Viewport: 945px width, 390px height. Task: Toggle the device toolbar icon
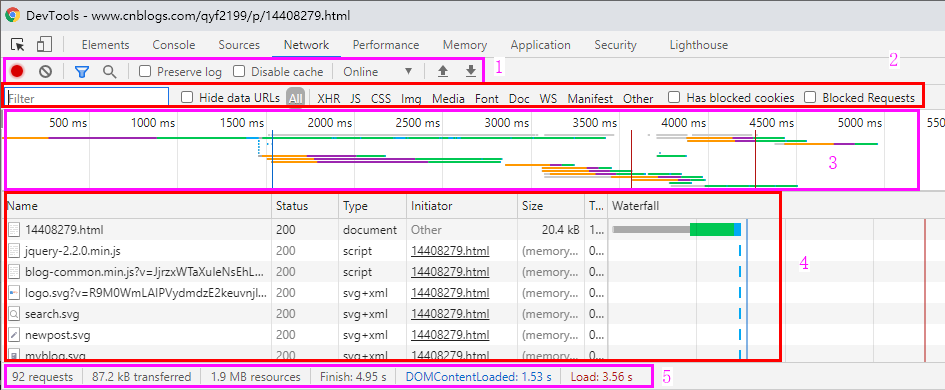pyautogui.click(x=44, y=45)
